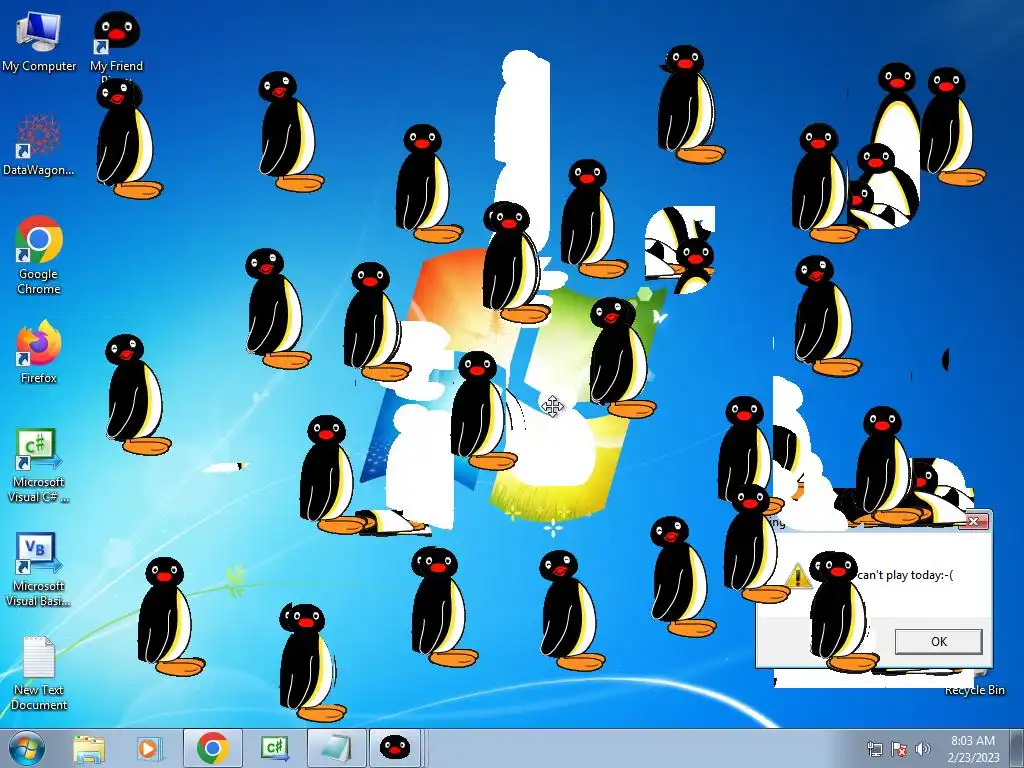Switch to Chrome in the taskbar

[x=212, y=748]
